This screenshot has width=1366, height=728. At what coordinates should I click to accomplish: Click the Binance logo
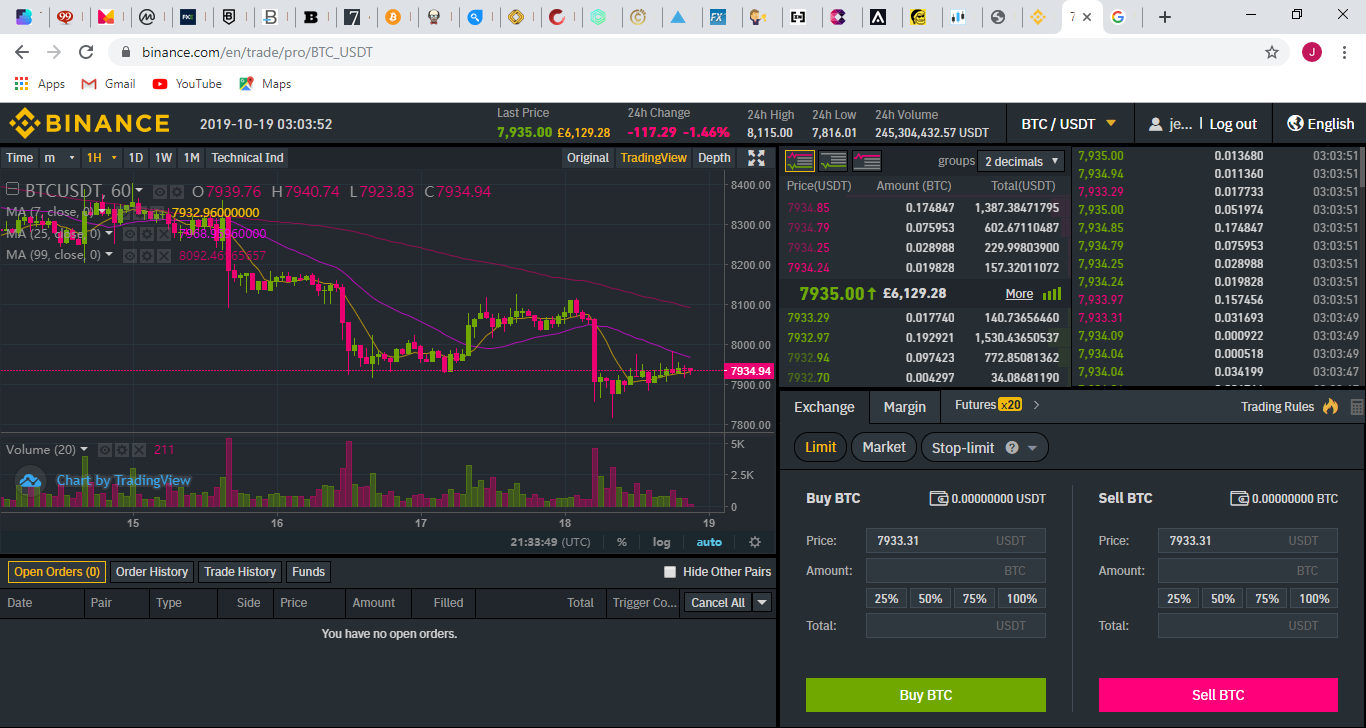(x=90, y=124)
